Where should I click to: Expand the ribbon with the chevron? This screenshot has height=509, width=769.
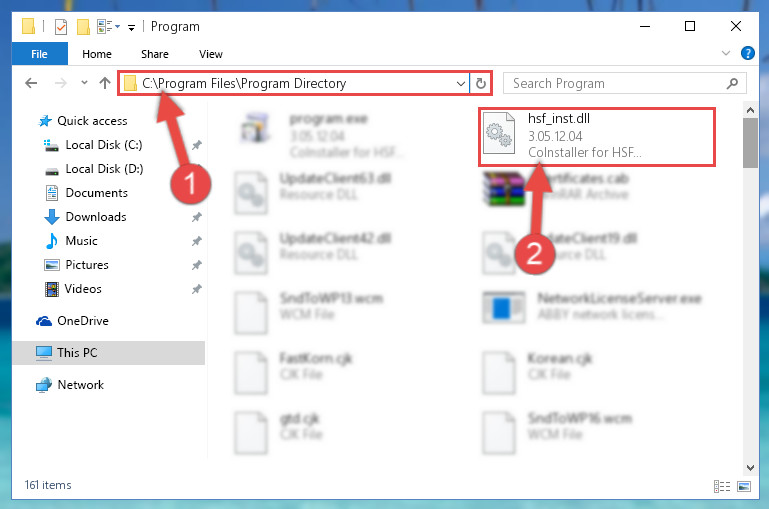point(726,53)
